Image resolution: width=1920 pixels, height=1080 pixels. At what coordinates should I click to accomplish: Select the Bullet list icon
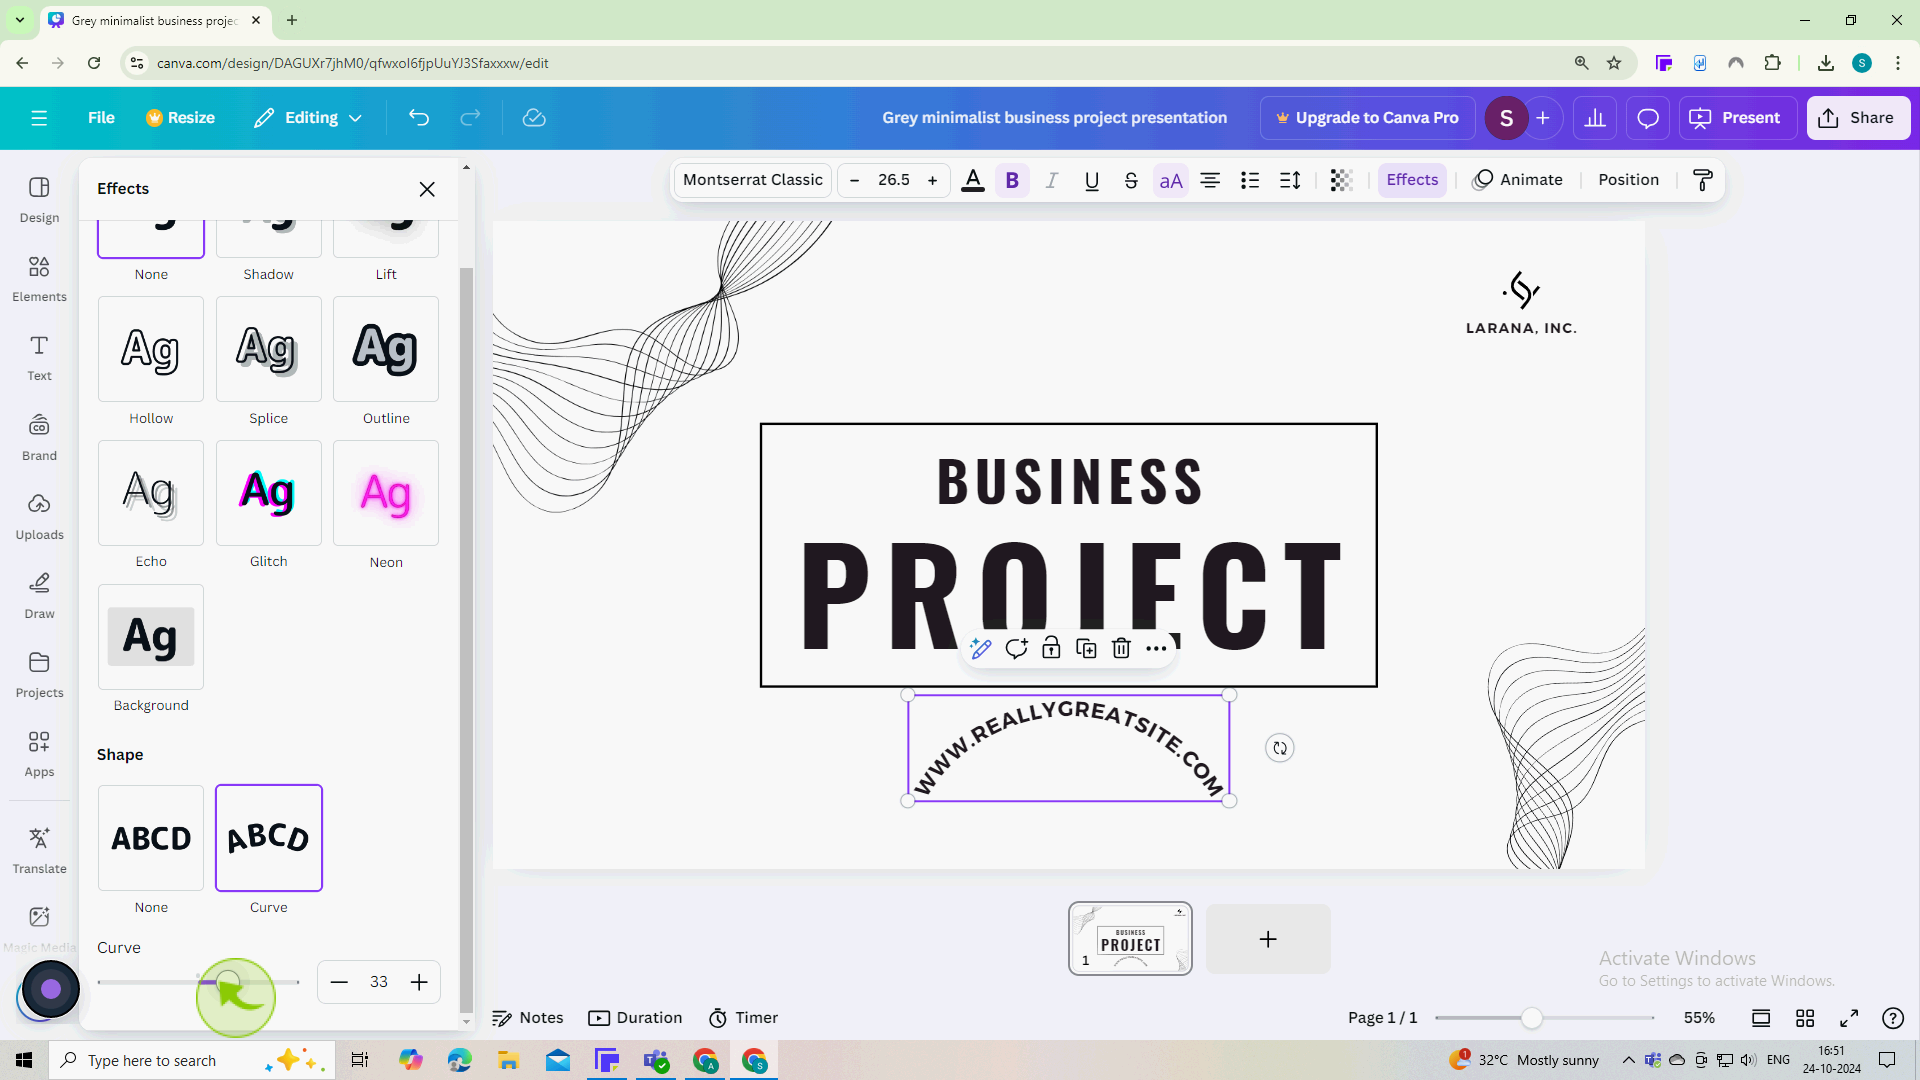point(1250,179)
